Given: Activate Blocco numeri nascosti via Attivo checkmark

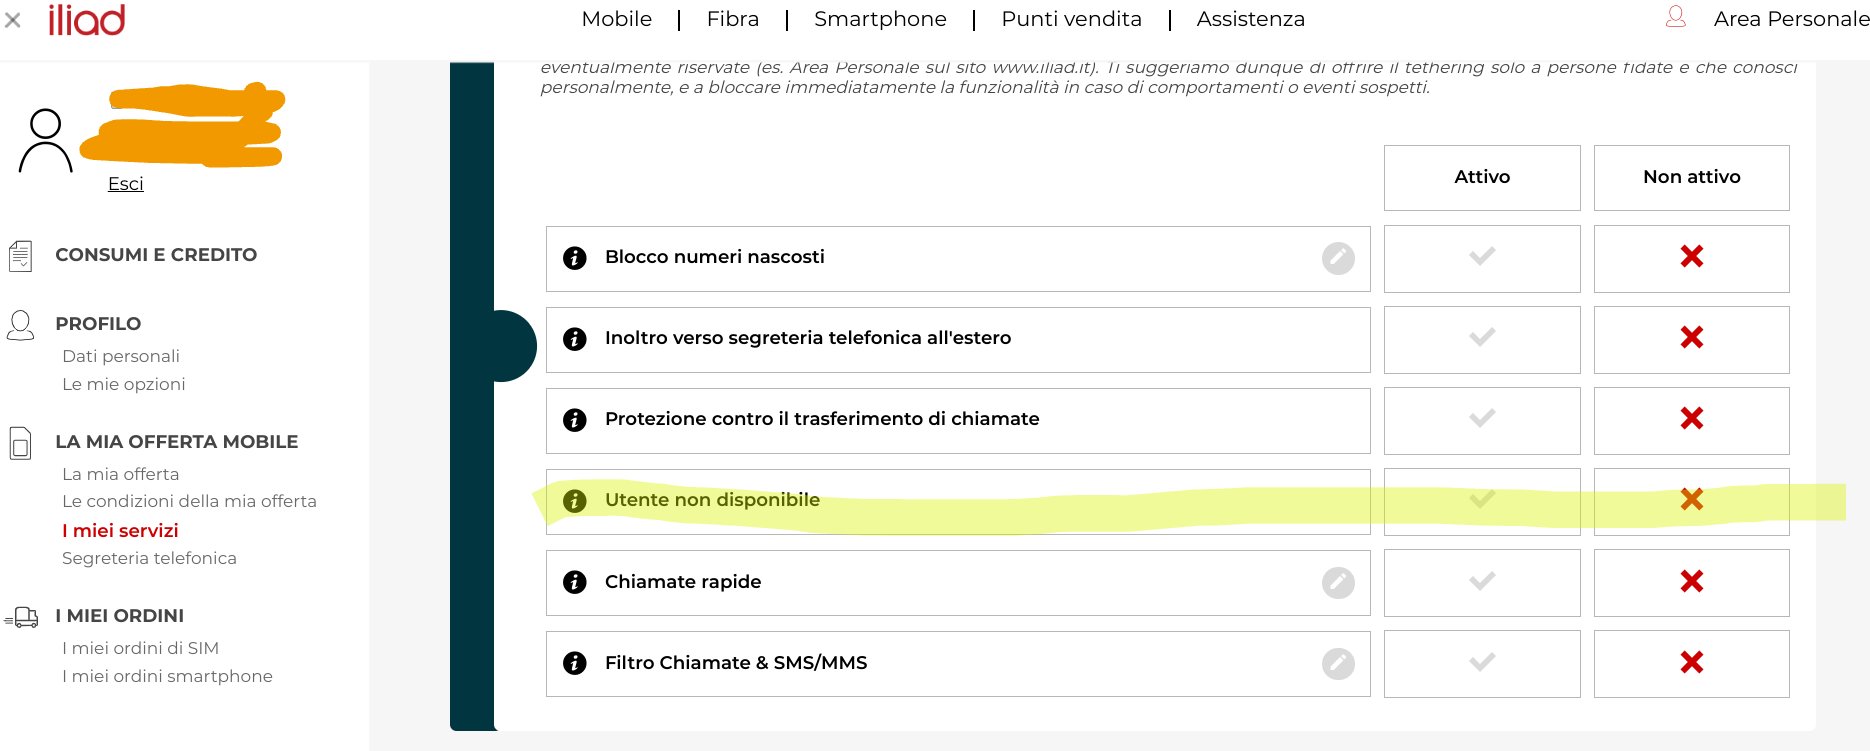Looking at the screenshot, I should click(1482, 258).
